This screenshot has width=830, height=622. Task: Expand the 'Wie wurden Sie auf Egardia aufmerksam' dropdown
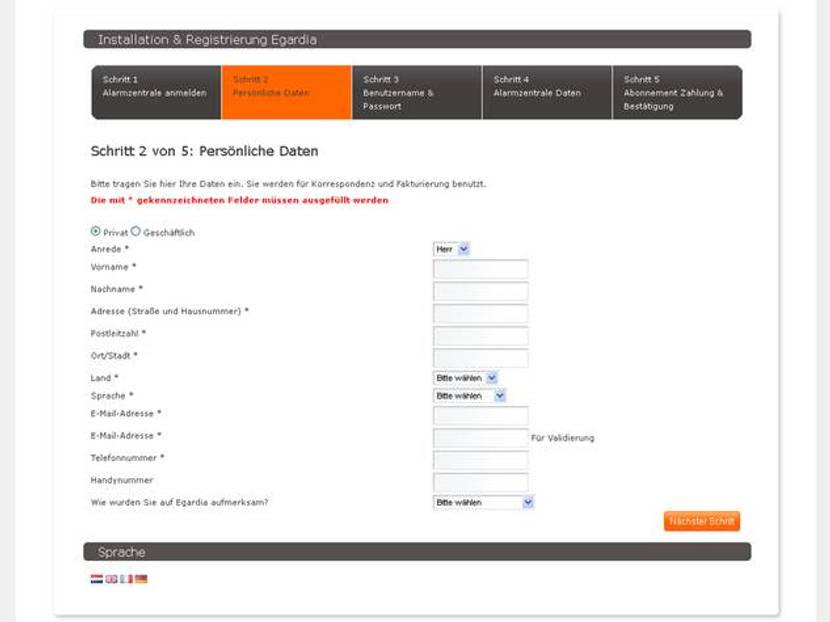pos(484,502)
